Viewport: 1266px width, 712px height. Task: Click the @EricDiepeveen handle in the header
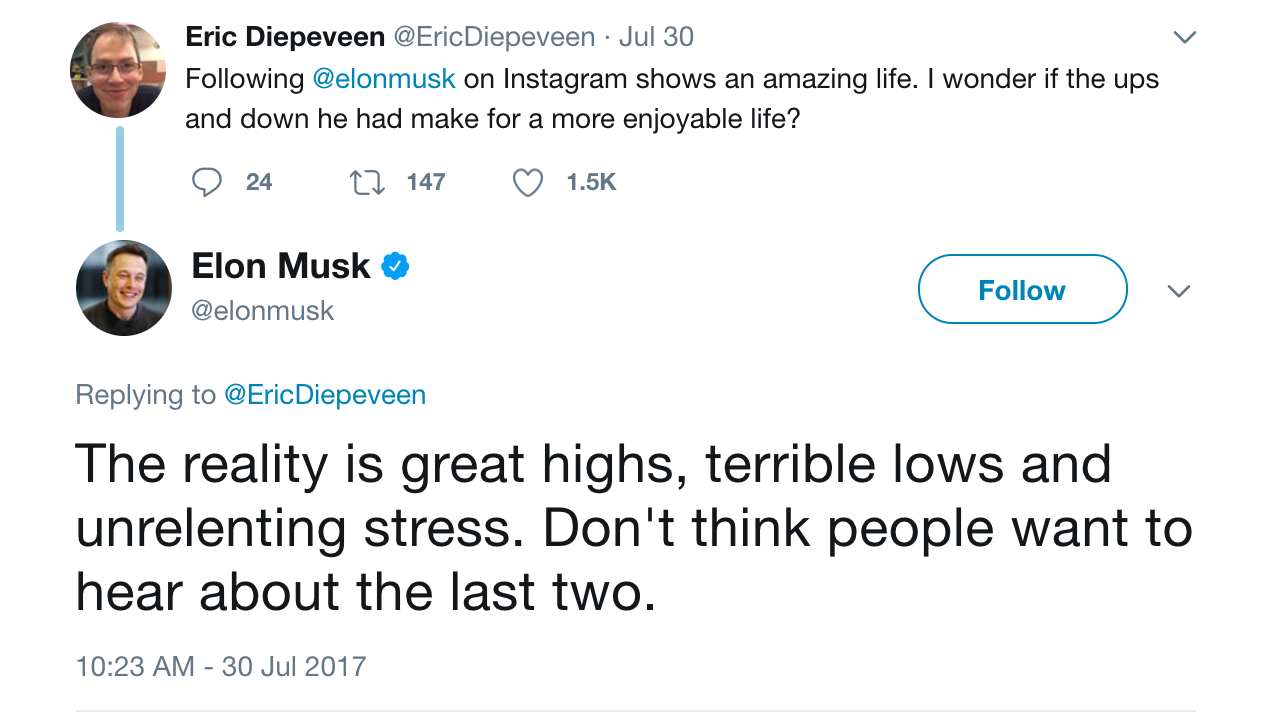click(x=494, y=37)
